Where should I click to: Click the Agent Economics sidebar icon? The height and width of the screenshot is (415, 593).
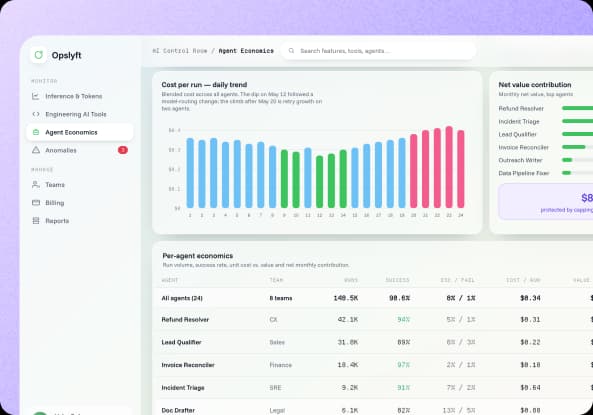(x=36, y=132)
